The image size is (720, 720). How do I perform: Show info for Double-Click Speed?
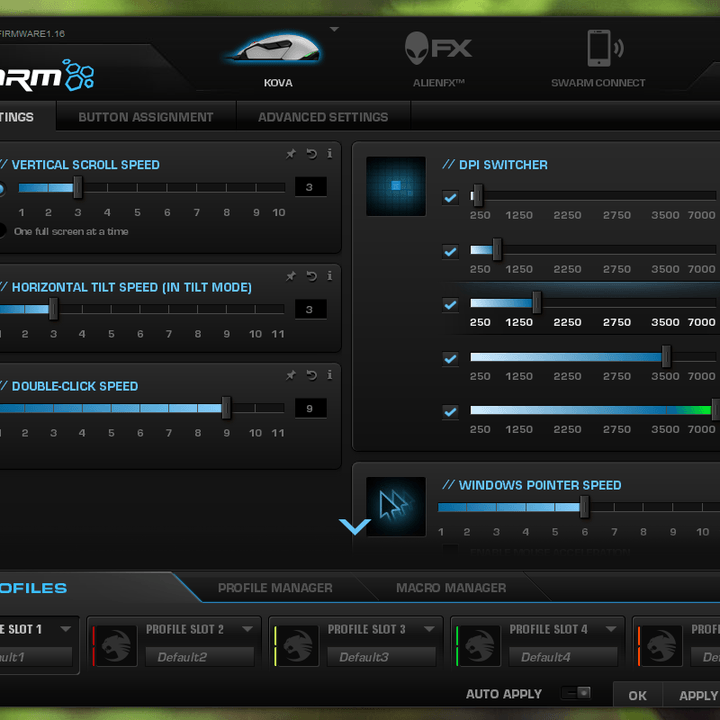click(330, 375)
